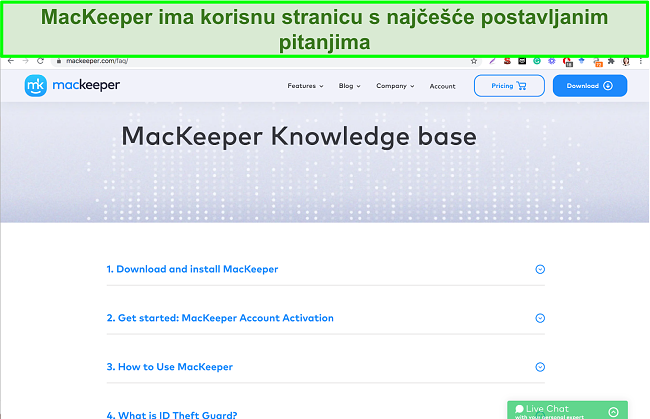Click the MacKeeper mk logo icon
Image resolution: width=650 pixels, height=419 pixels.
click(36, 86)
